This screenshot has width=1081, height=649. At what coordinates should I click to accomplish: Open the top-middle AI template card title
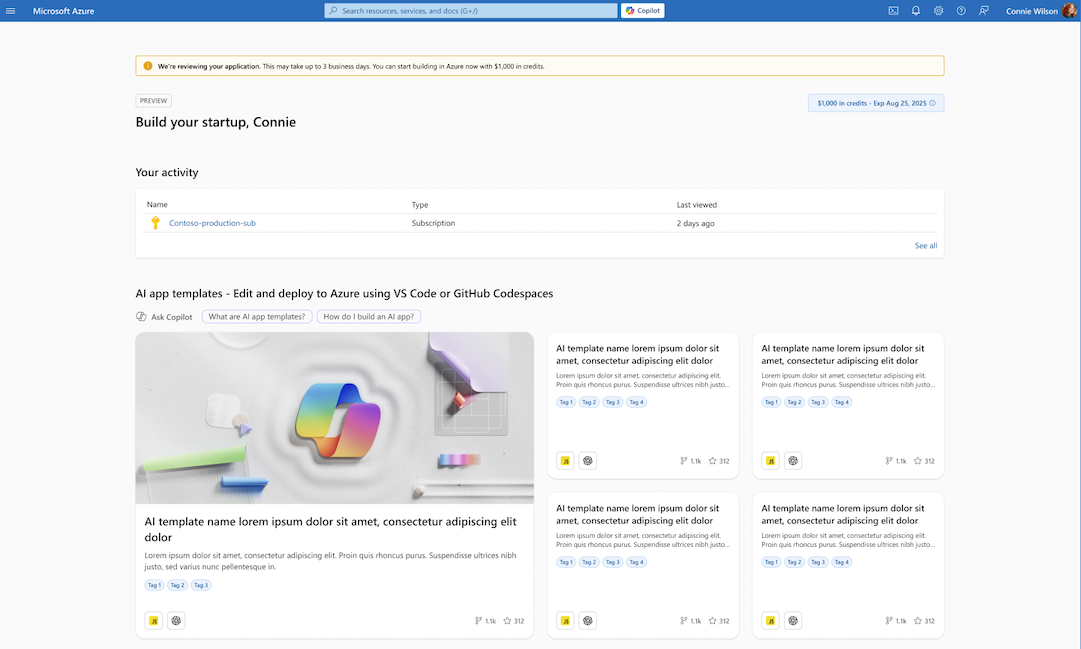point(638,355)
